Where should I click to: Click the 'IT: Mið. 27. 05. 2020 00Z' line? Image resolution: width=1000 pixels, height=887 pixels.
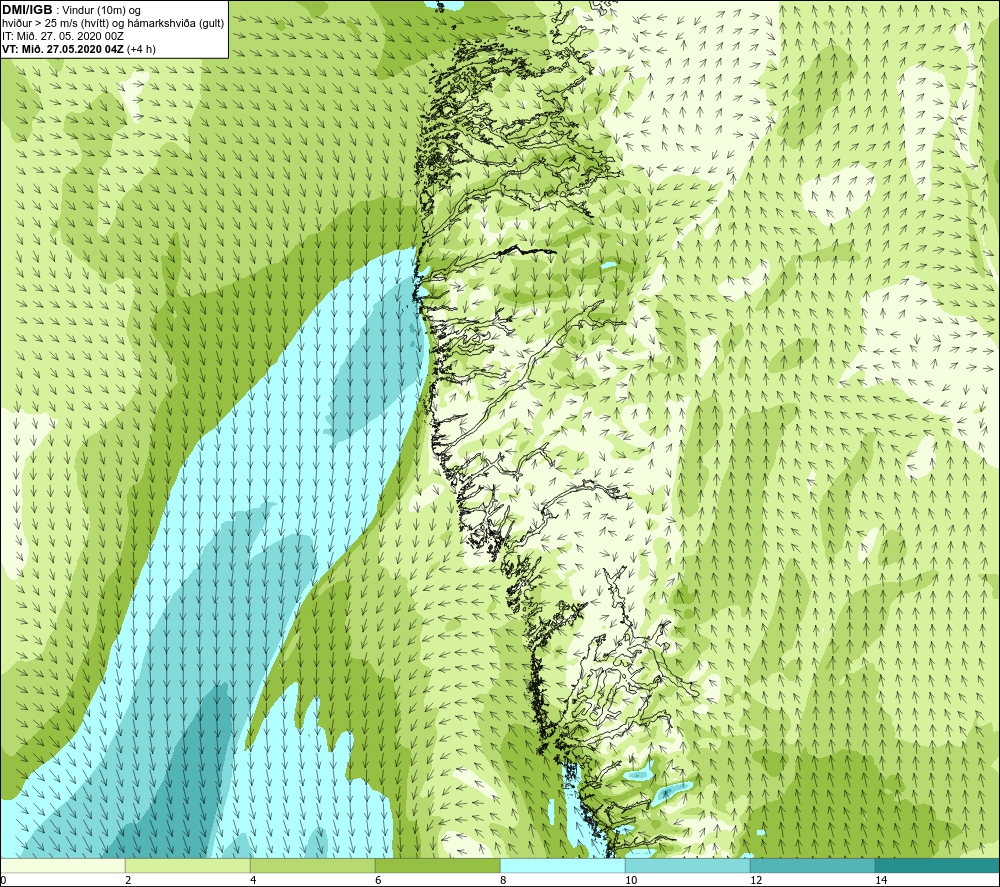[x=62, y=36]
